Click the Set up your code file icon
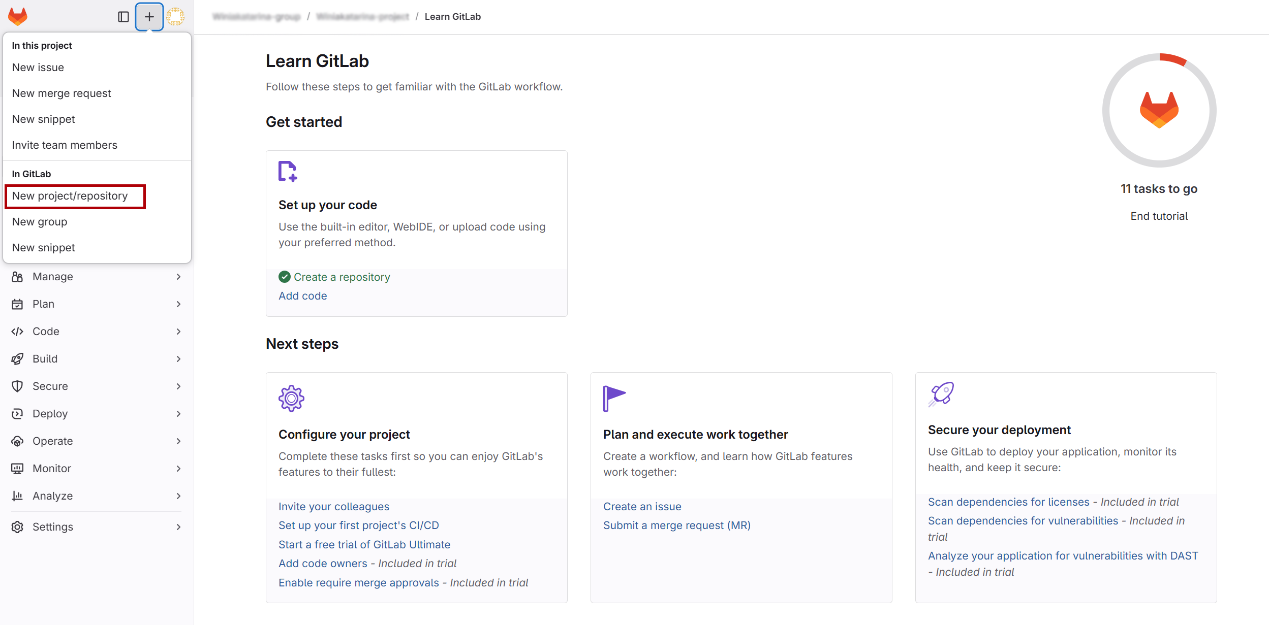The height and width of the screenshot is (625, 1269). [x=288, y=172]
